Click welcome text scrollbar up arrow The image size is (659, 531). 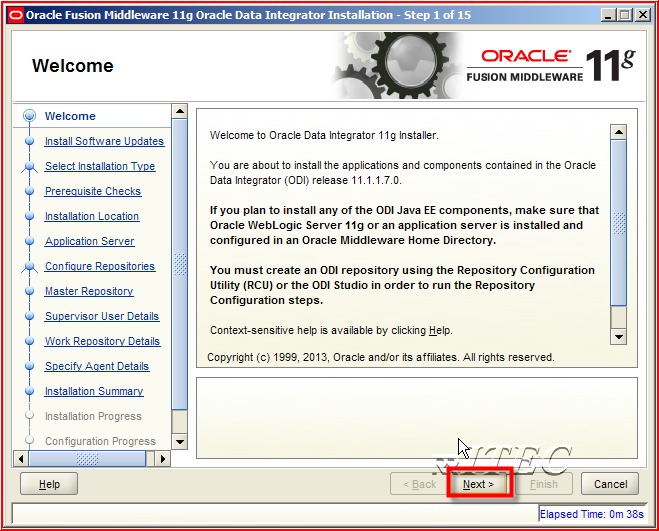tap(619, 132)
